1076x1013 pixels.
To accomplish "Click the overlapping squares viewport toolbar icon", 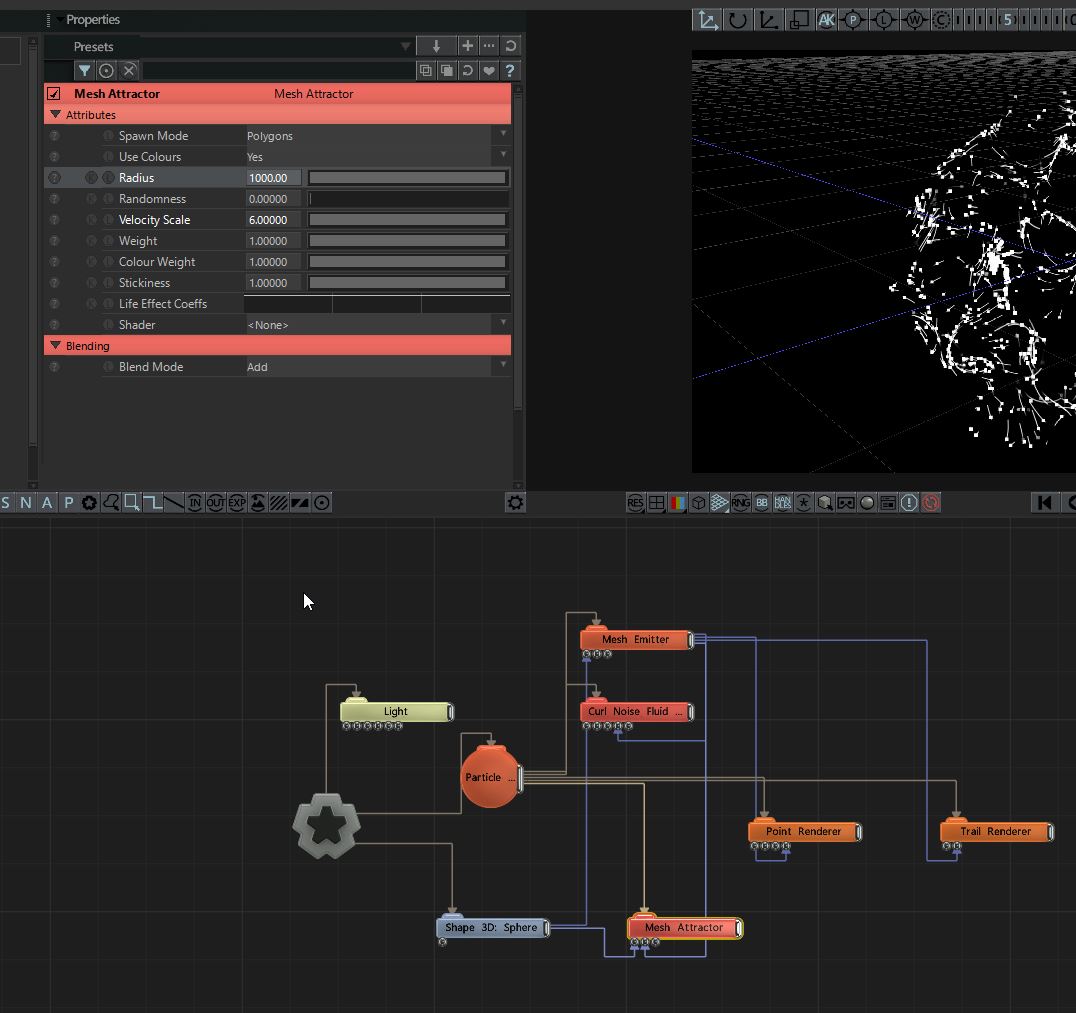I will click(799, 20).
